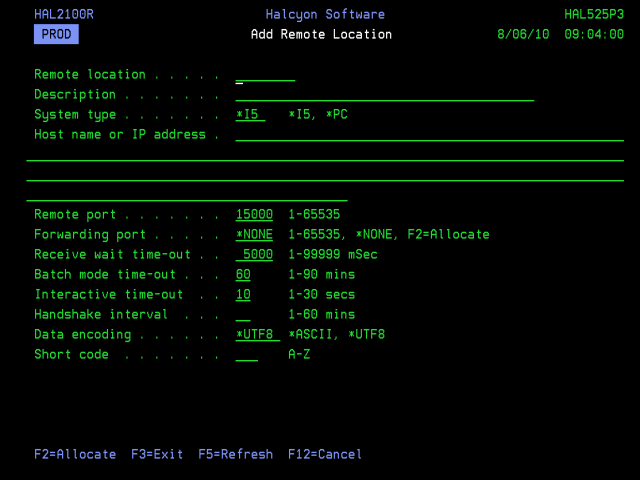
Task: Click the Host name or IP address field
Action: 429,135
